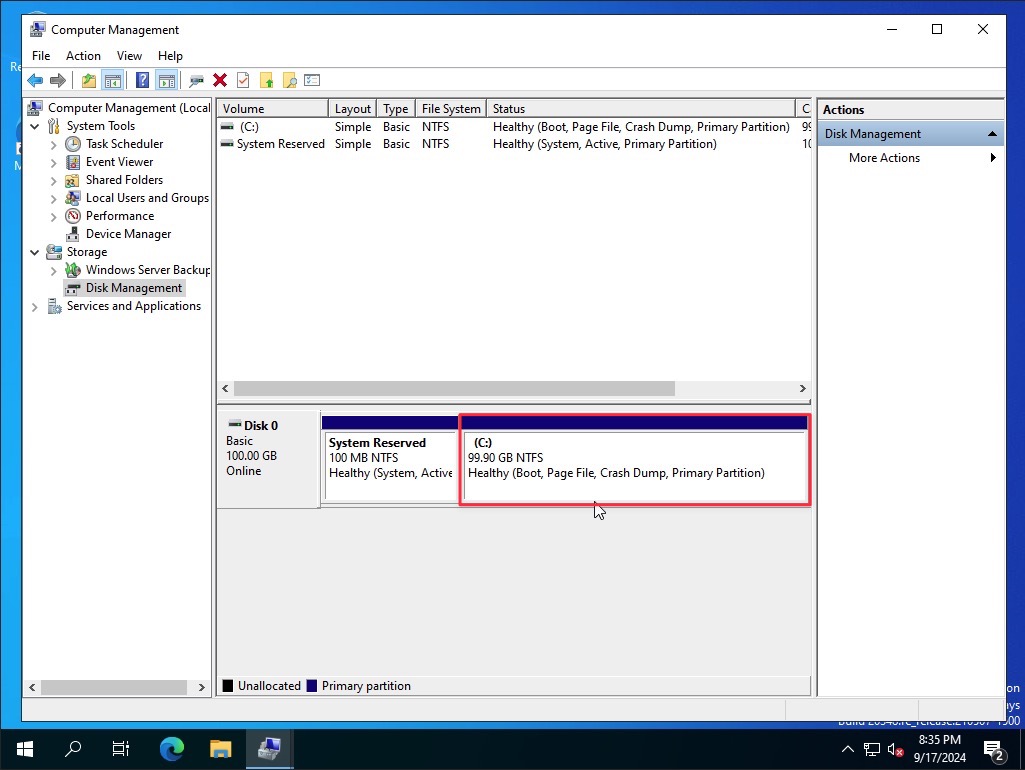The height and width of the screenshot is (770, 1025).
Task: Click the folder with magnifier toolbar icon
Action: (290, 80)
